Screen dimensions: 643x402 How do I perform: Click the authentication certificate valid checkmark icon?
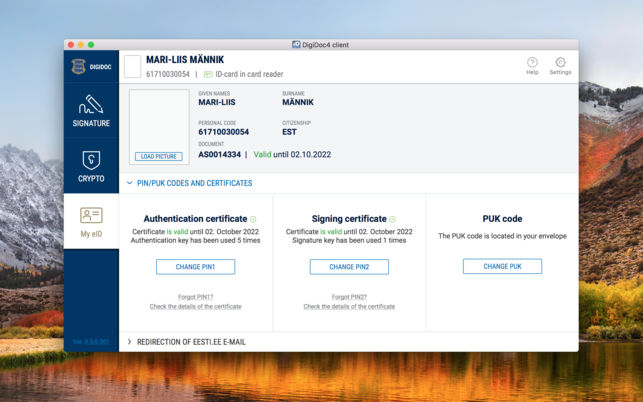click(253, 219)
